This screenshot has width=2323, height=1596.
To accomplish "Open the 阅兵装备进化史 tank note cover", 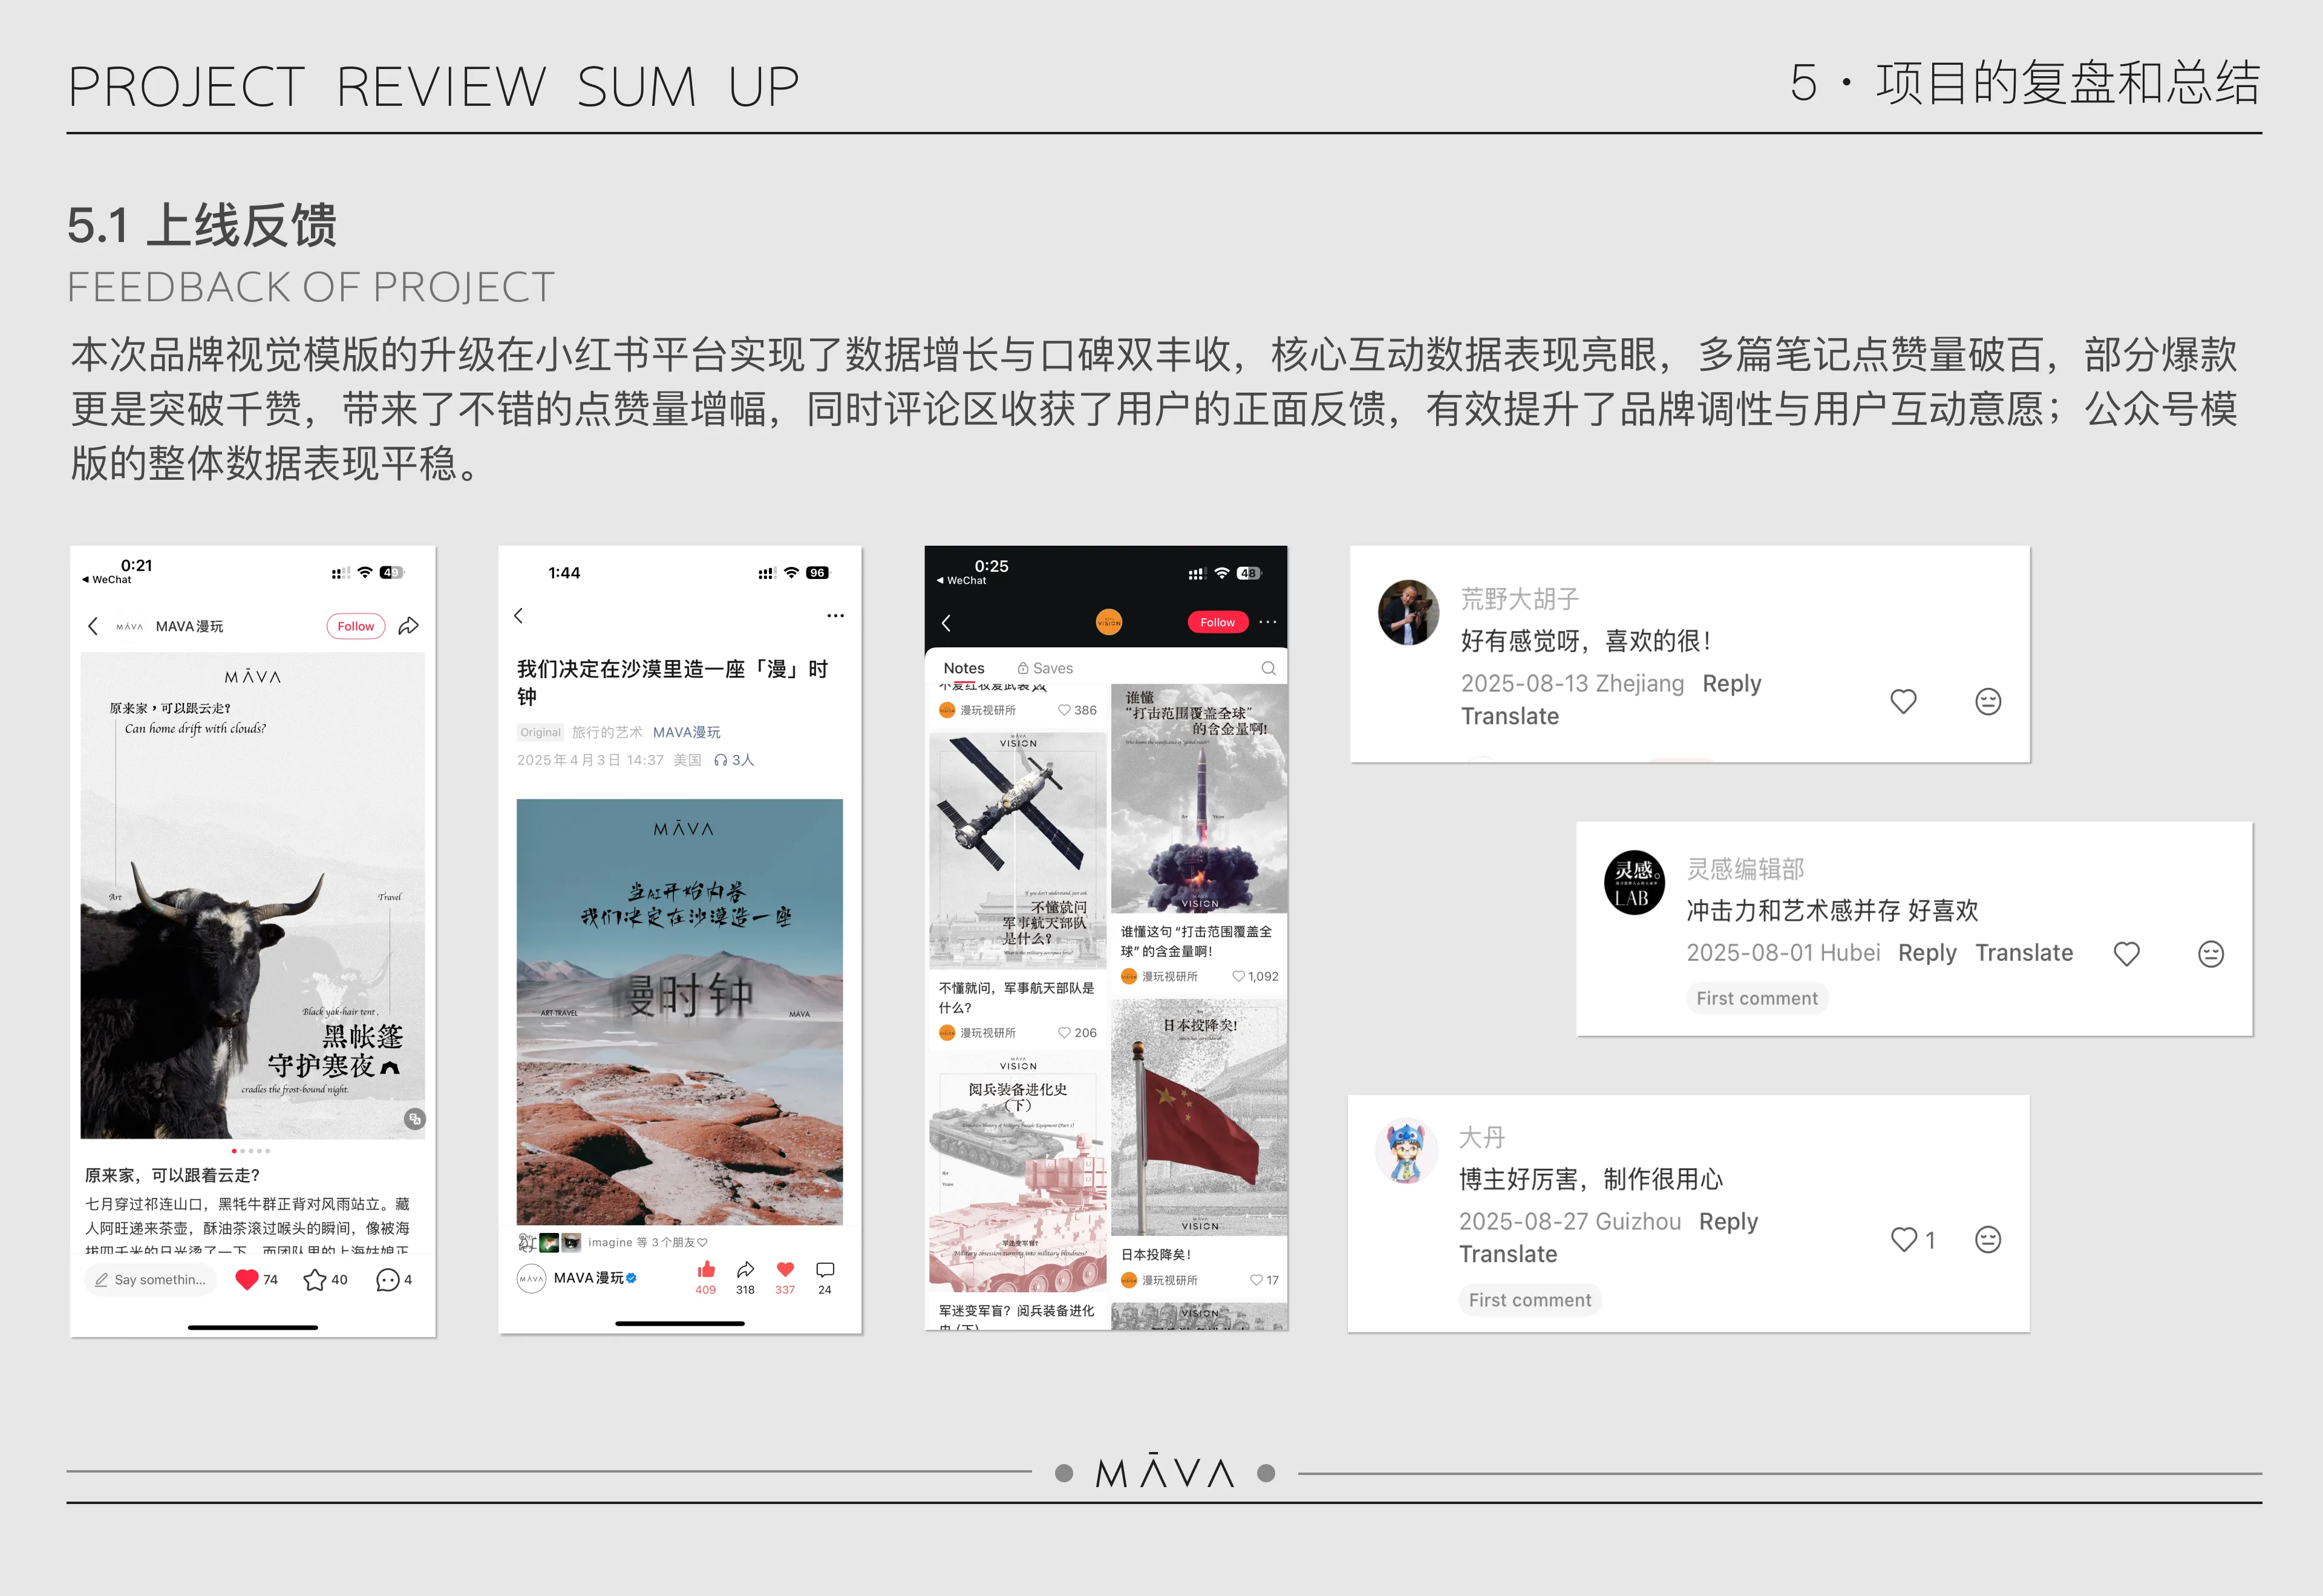I will (1017, 1174).
